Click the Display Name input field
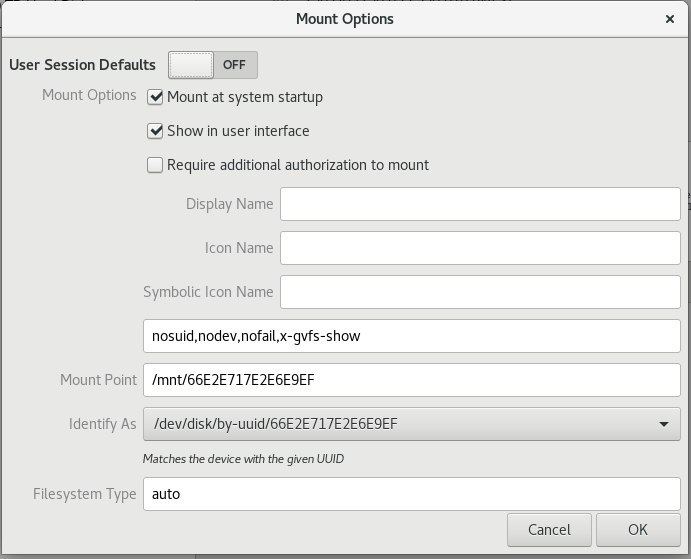691x559 pixels. (480, 204)
